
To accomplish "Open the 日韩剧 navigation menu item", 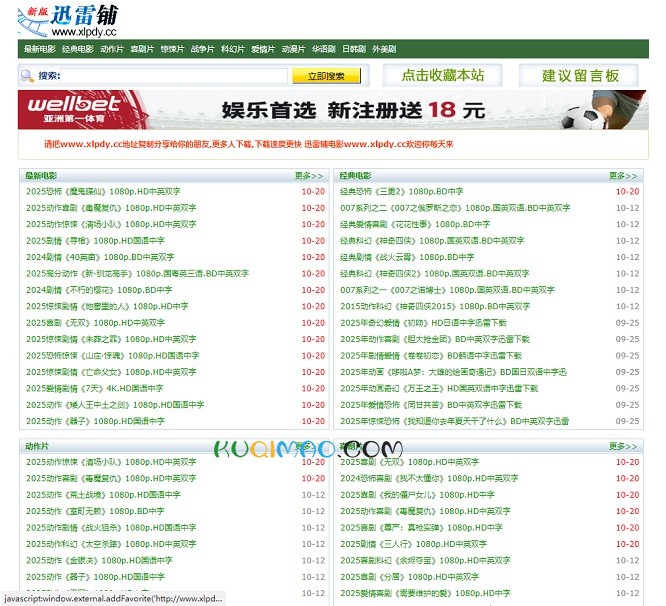I will 354,49.
